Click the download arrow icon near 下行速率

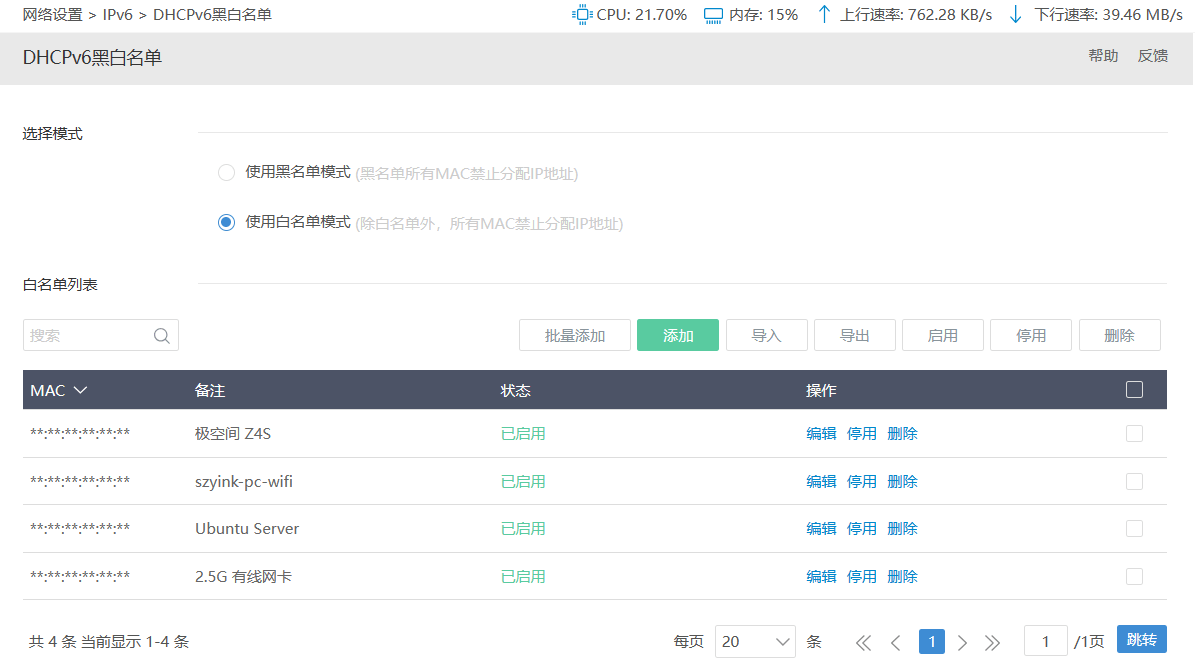pos(1015,14)
